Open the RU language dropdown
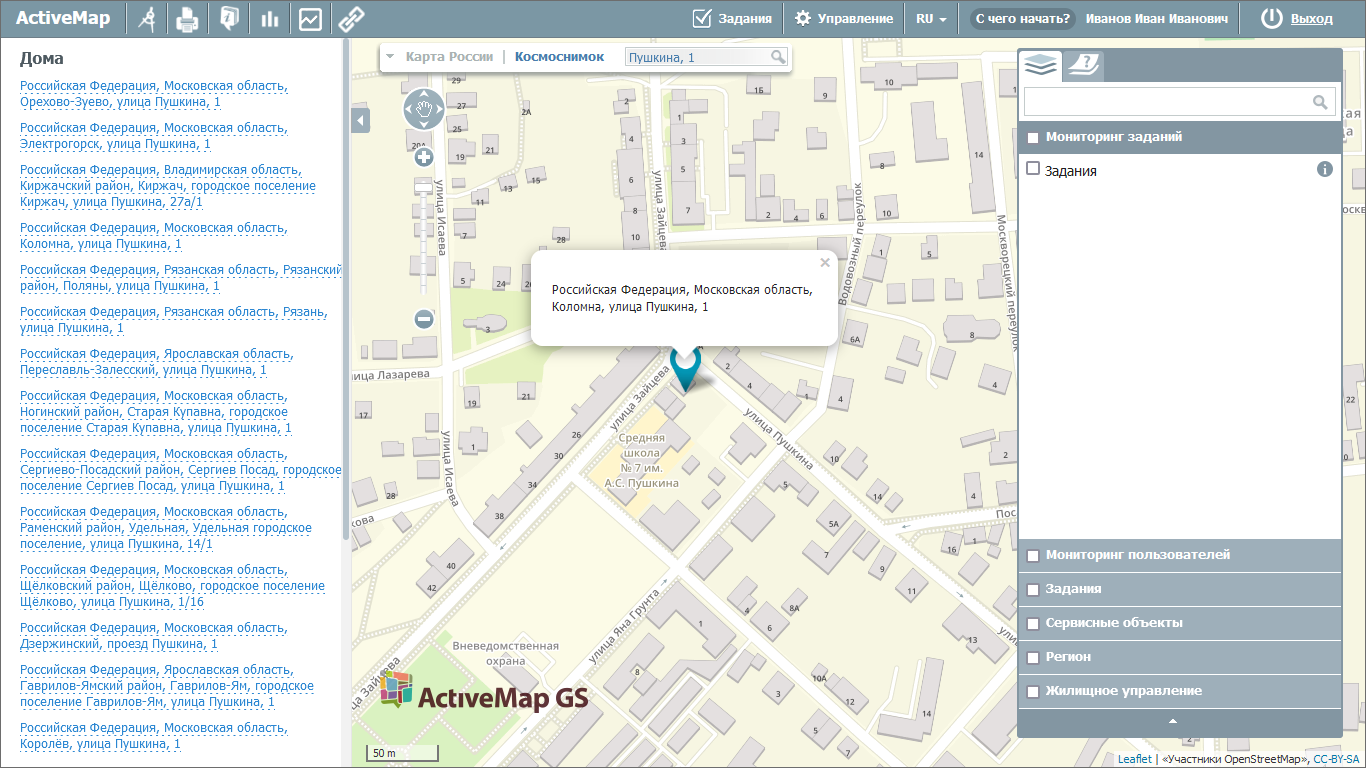The image size is (1366, 768). click(x=931, y=19)
